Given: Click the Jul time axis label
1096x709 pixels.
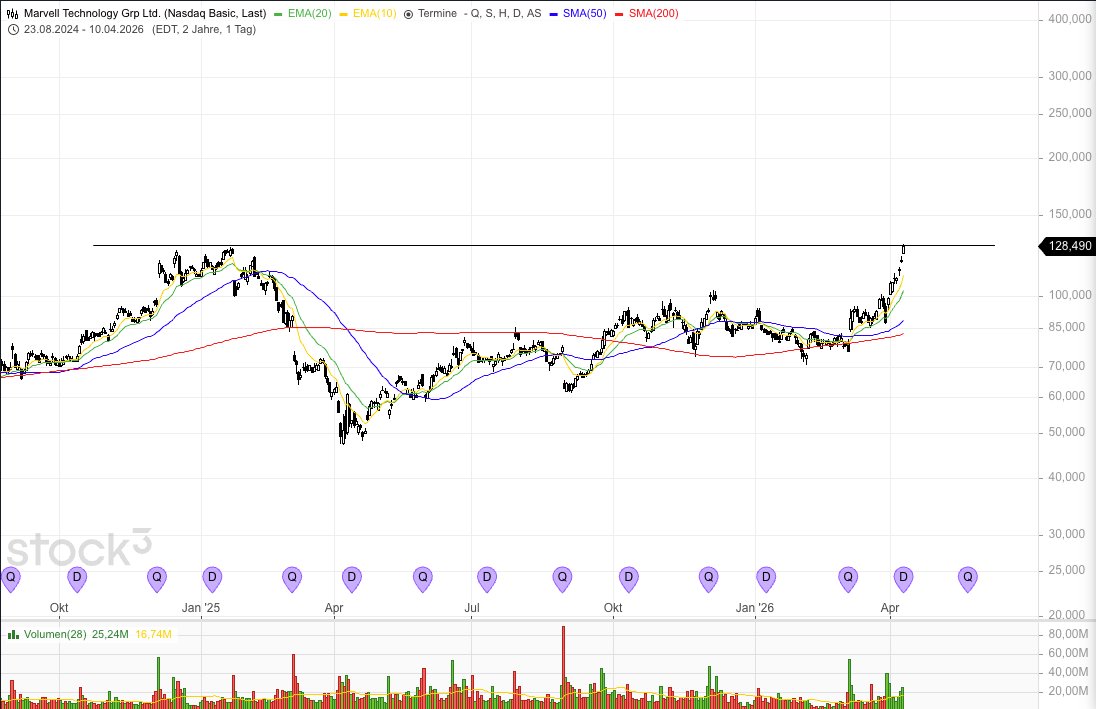Looking at the screenshot, I should [x=472, y=608].
